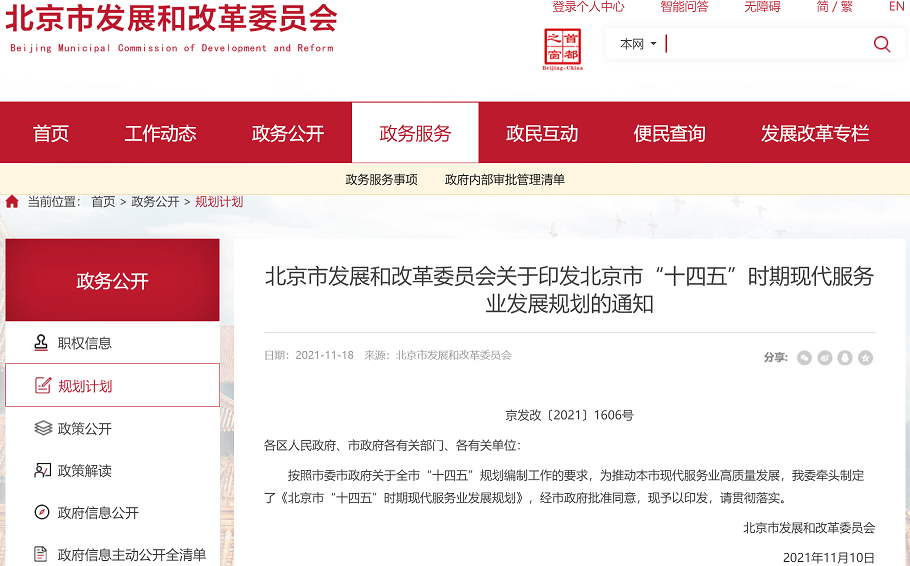Open the 工作动态 navigation tab
This screenshot has height=566, width=910.
coord(160,133)
